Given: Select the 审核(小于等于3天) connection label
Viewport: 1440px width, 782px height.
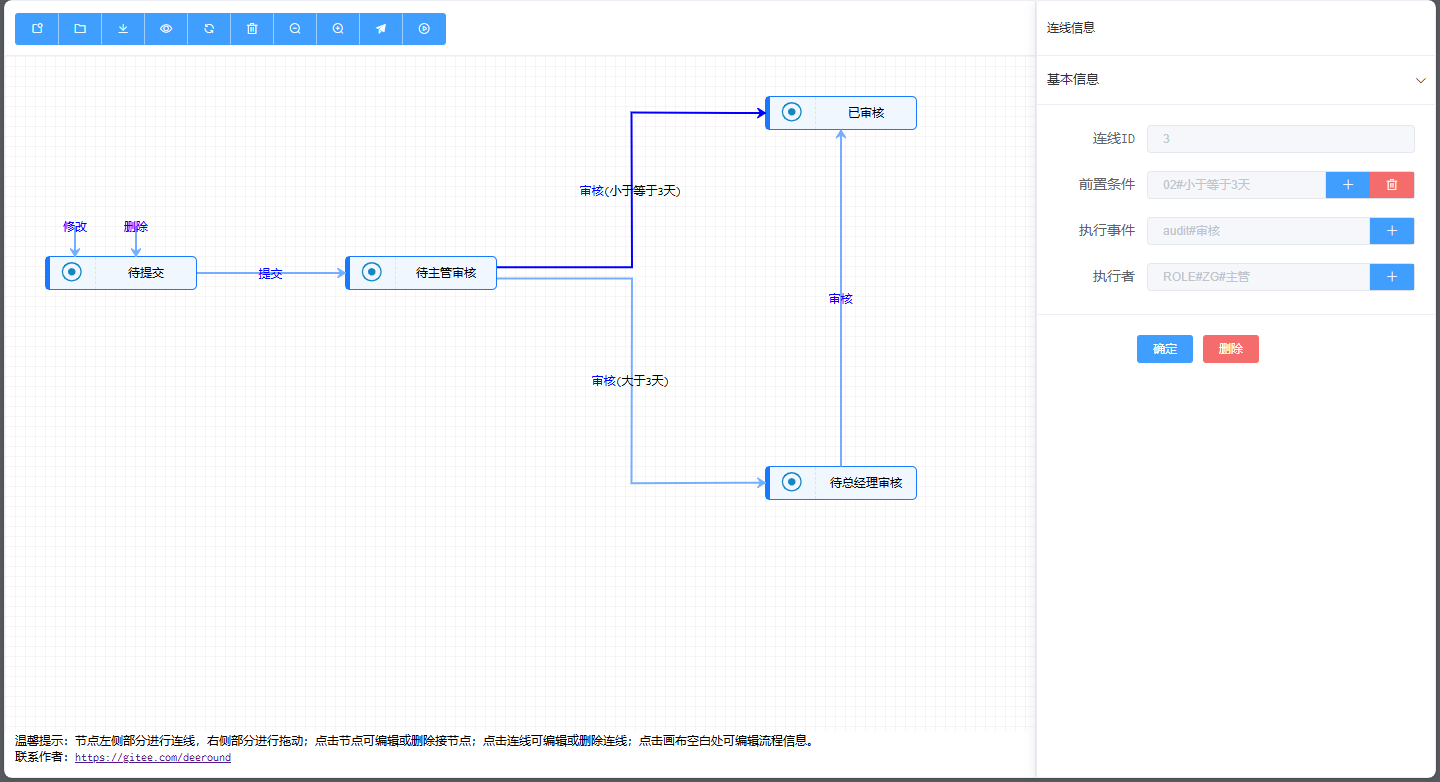Looking at the screenshot, I should 630,191.
